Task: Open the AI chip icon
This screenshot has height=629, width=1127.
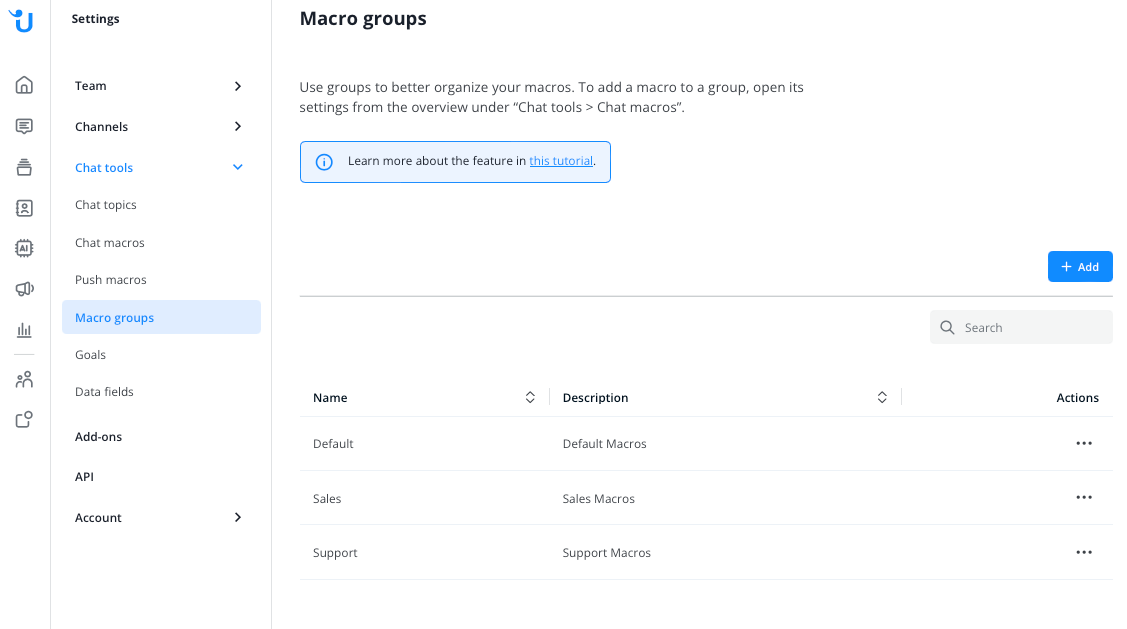Action: [x=24, y=248]
